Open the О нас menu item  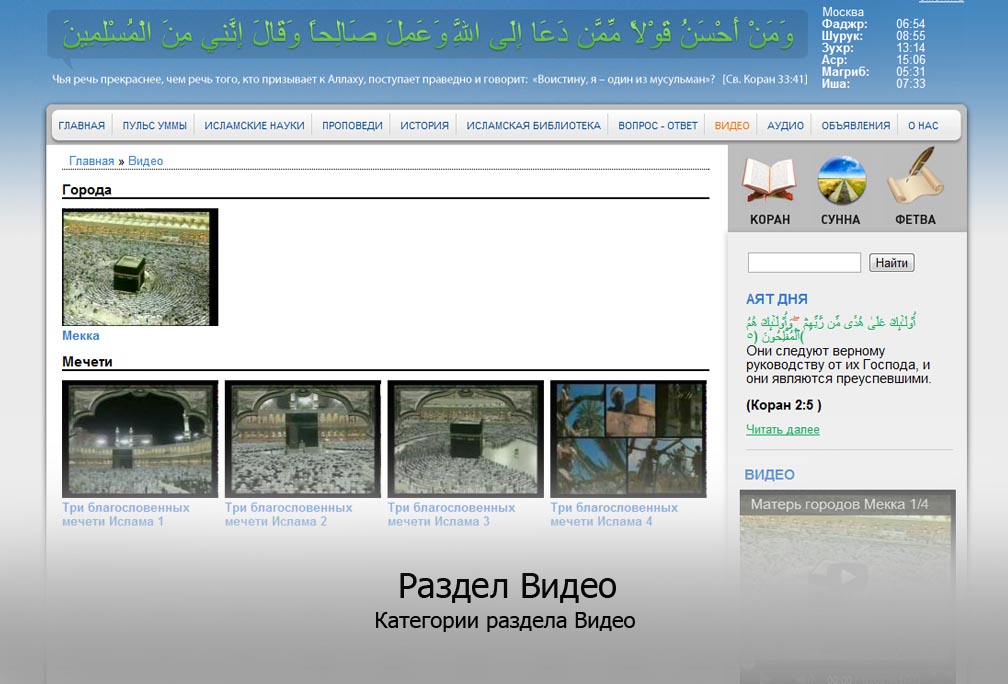pos(923,125)
